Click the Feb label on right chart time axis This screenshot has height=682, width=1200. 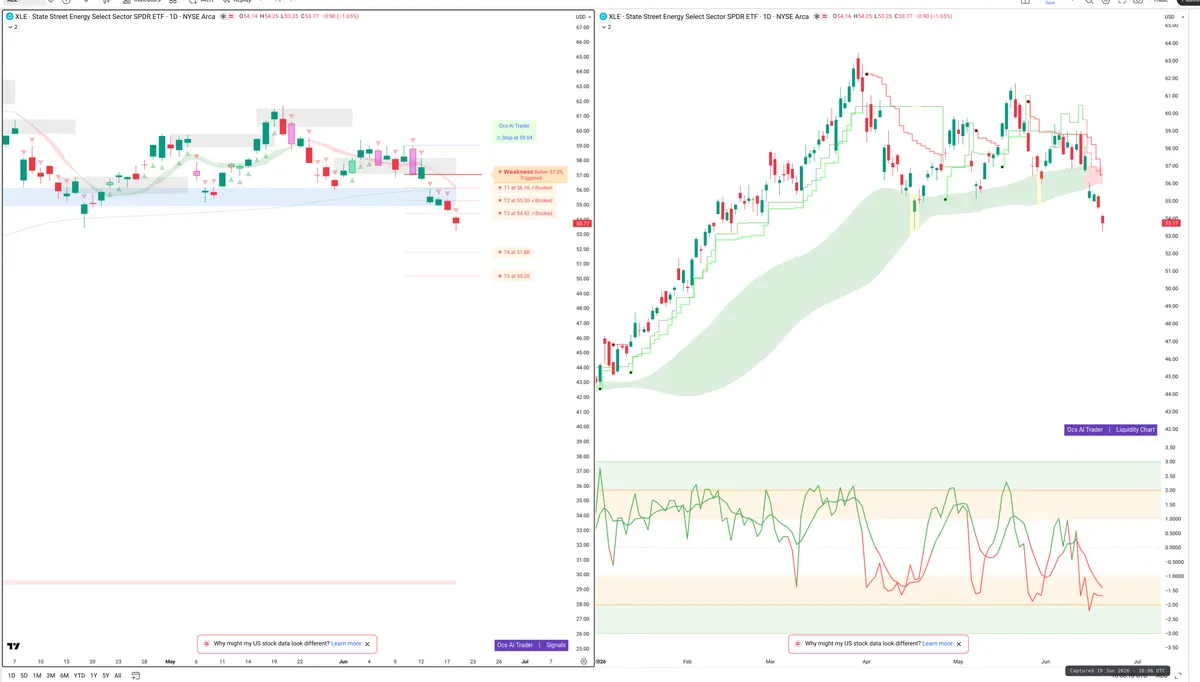(688, 662)
